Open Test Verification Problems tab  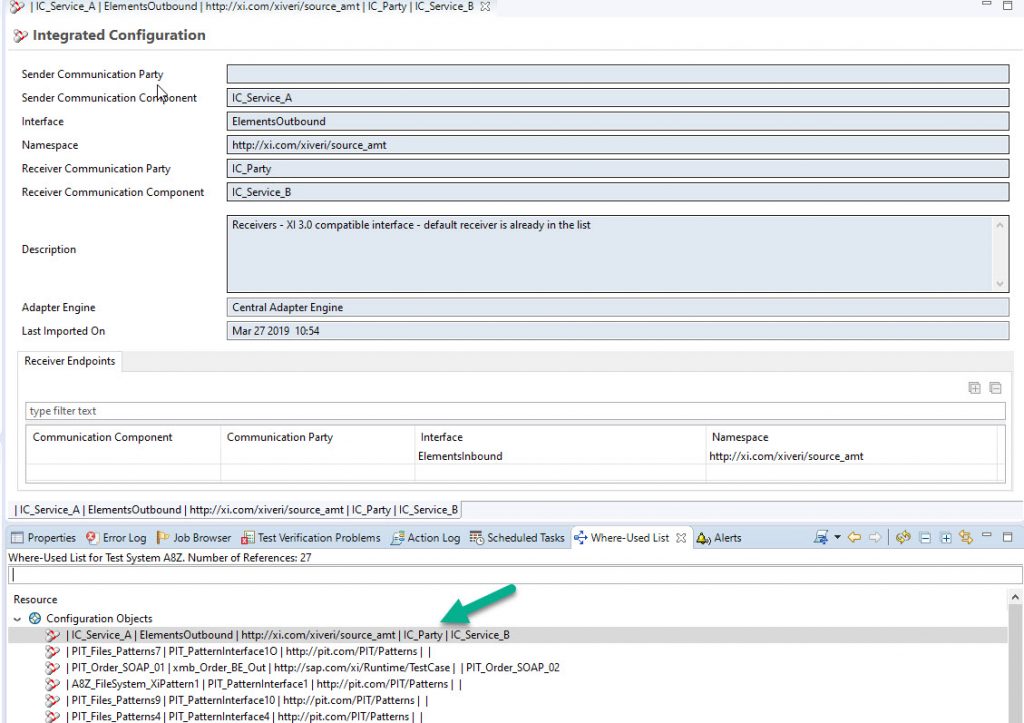point(311,538)
